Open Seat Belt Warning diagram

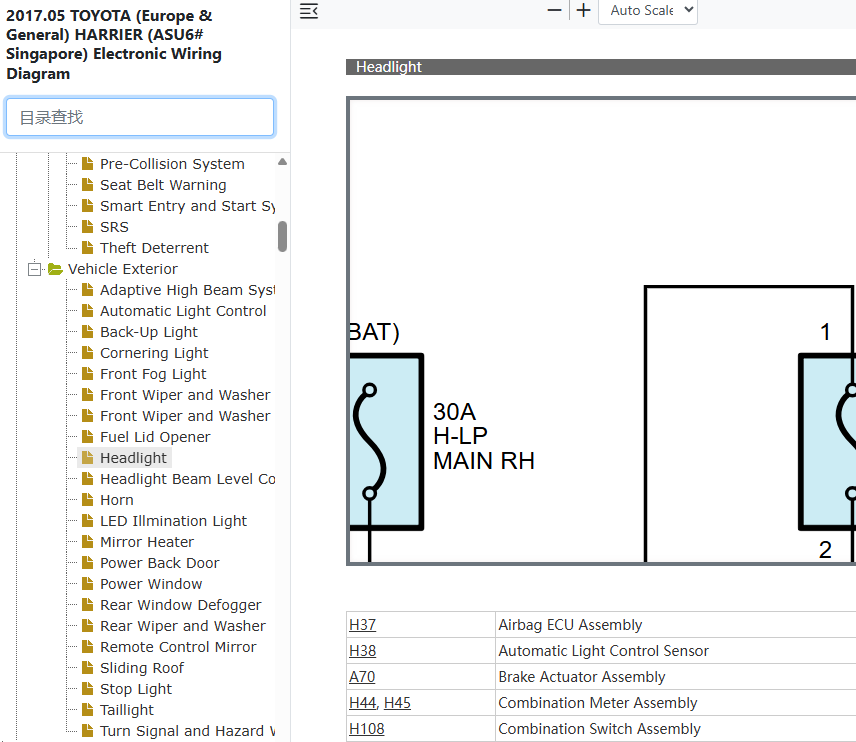click(163, 185)
